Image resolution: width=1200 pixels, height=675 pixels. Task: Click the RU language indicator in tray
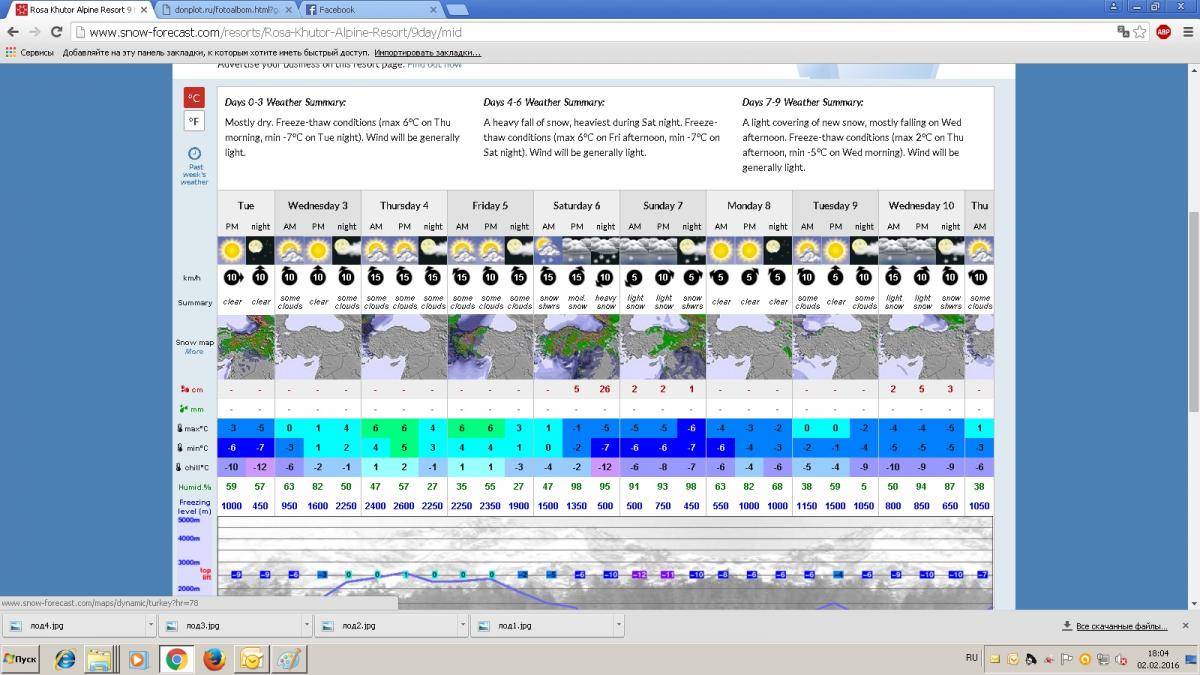coord(972,658)
